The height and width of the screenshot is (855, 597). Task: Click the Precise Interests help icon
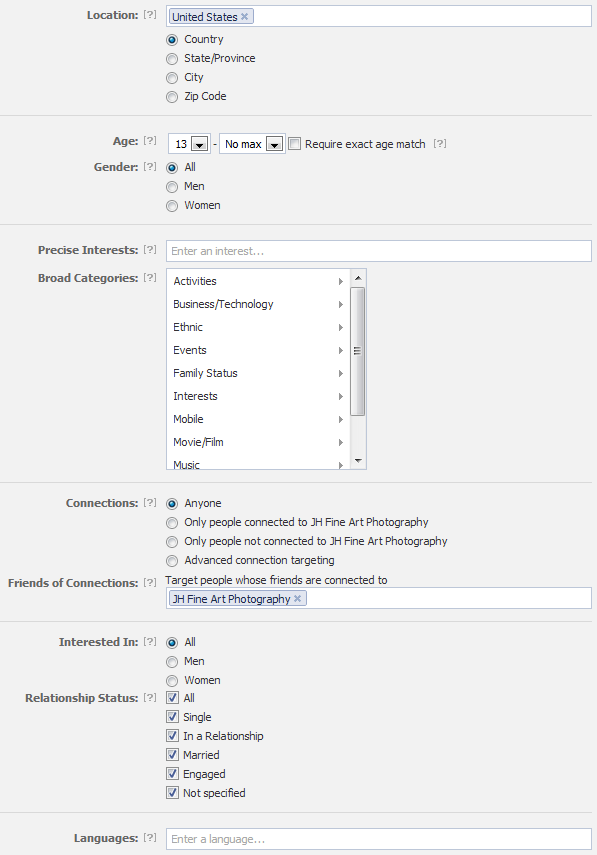coord(150,250)
